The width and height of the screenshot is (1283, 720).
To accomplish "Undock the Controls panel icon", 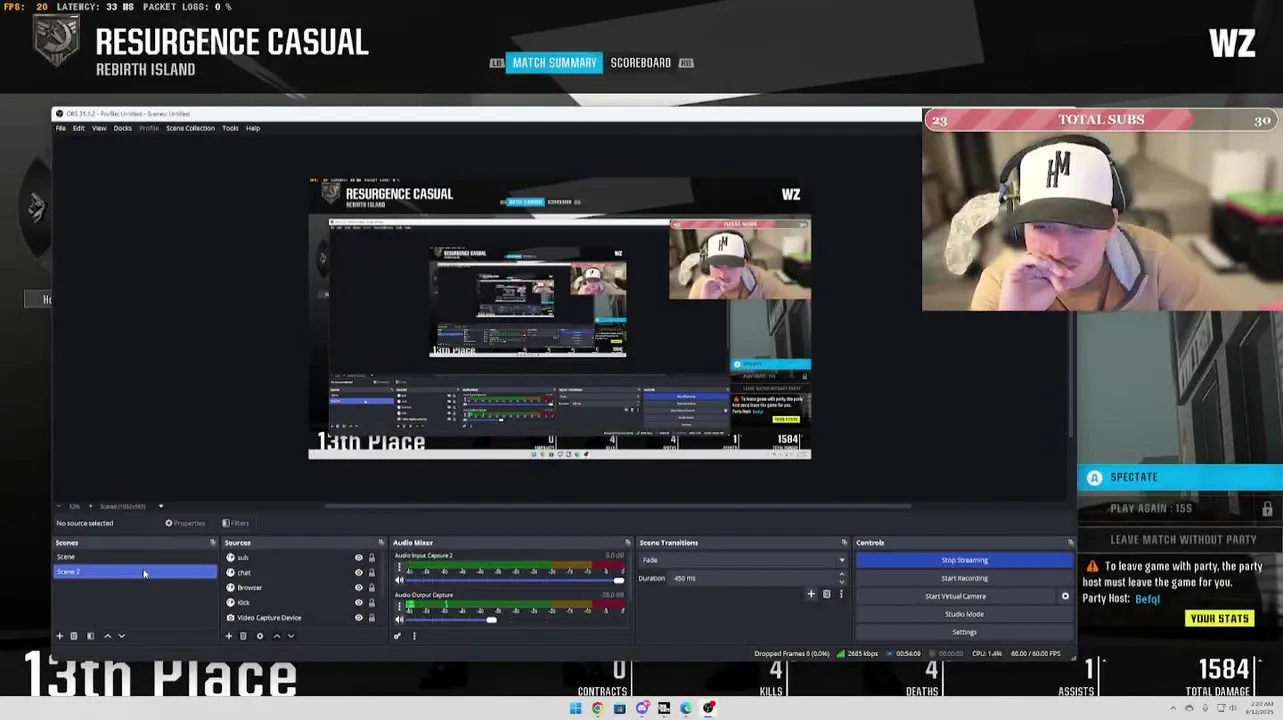I will [x=1071, y=543].
